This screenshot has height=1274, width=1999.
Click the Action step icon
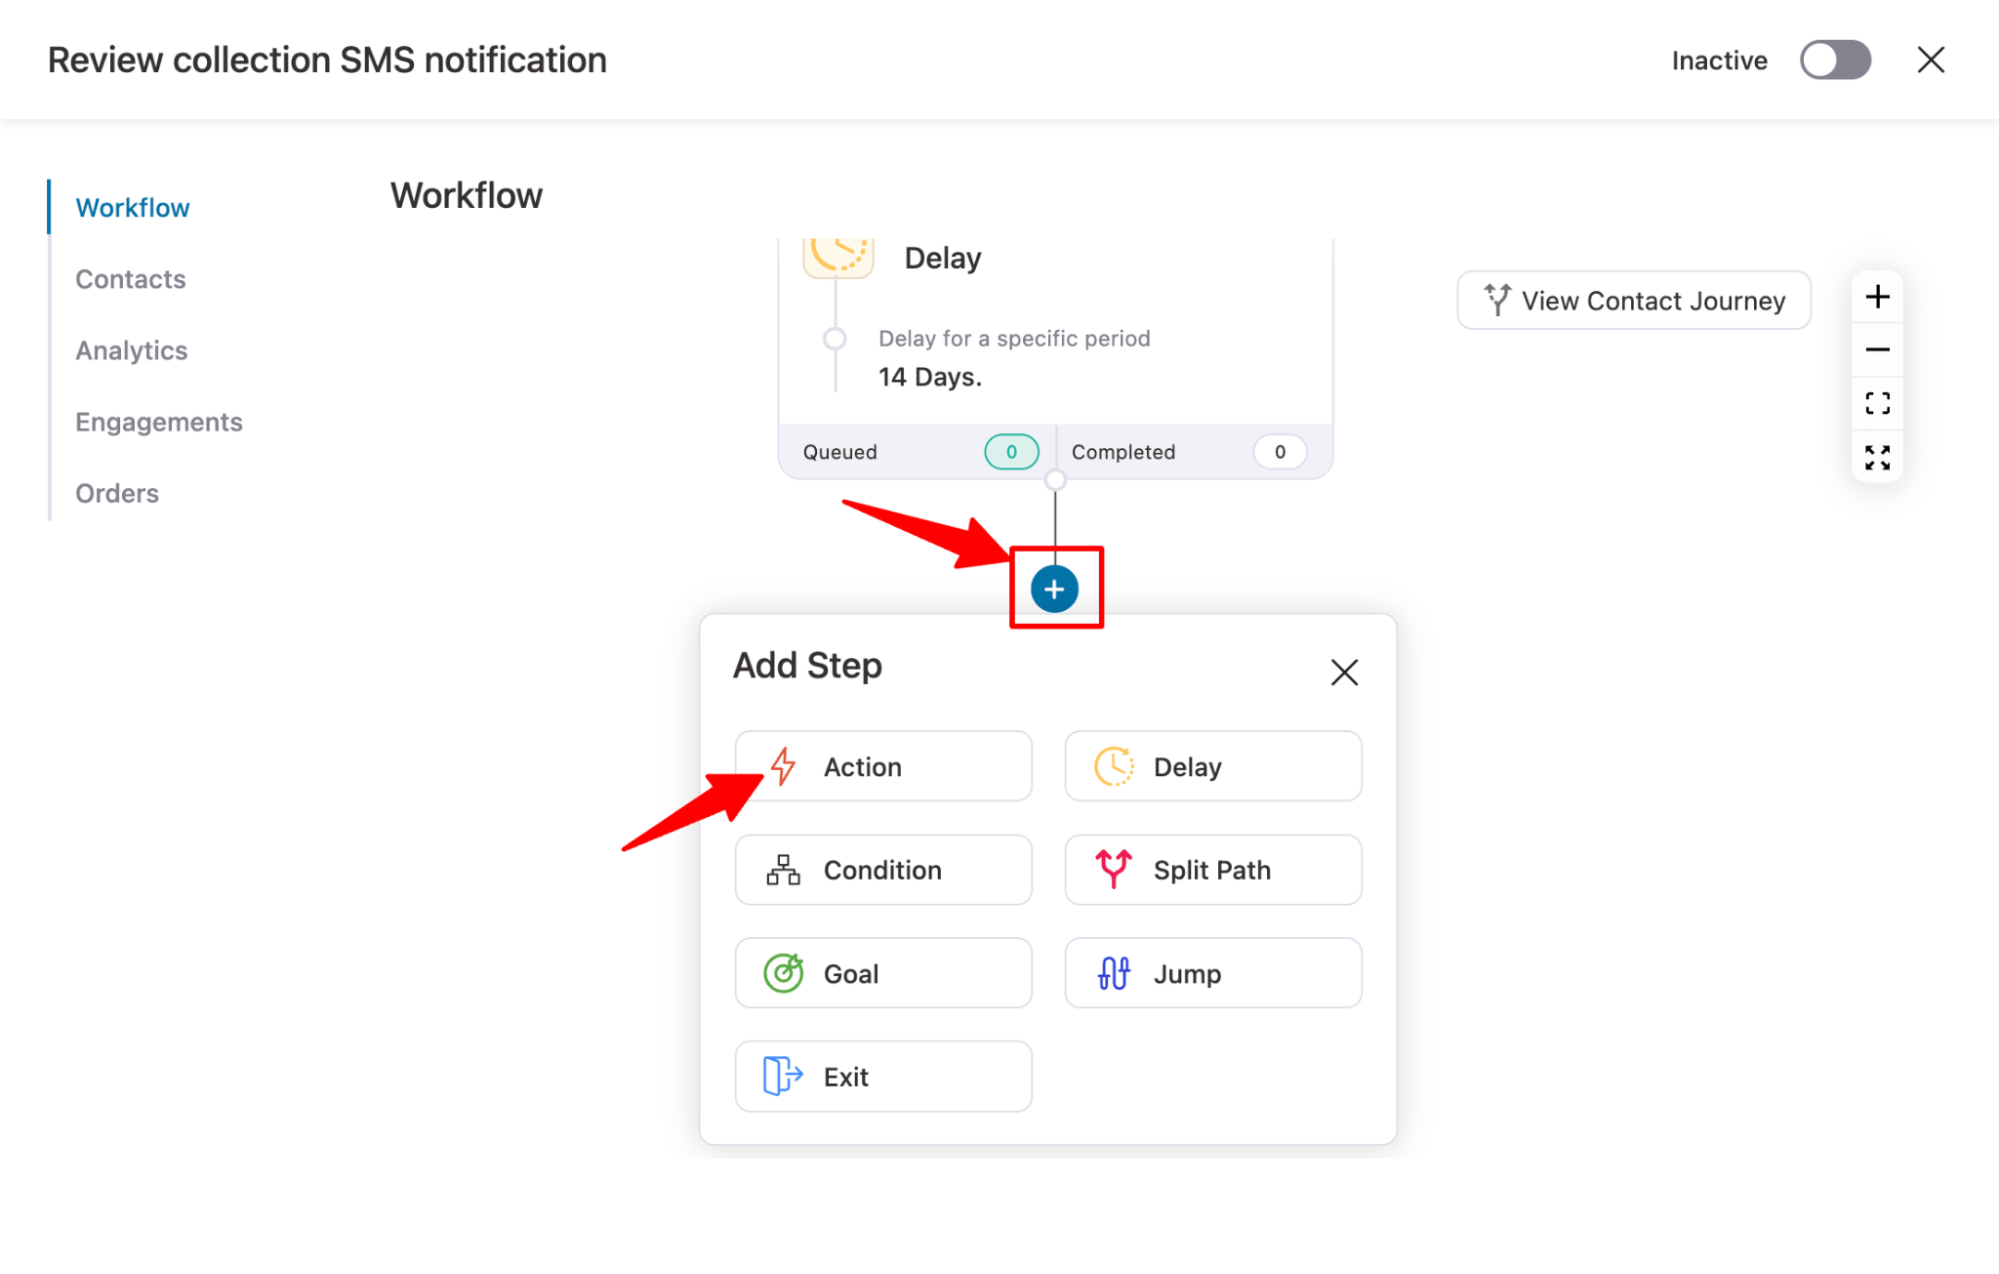click(782, 765)
